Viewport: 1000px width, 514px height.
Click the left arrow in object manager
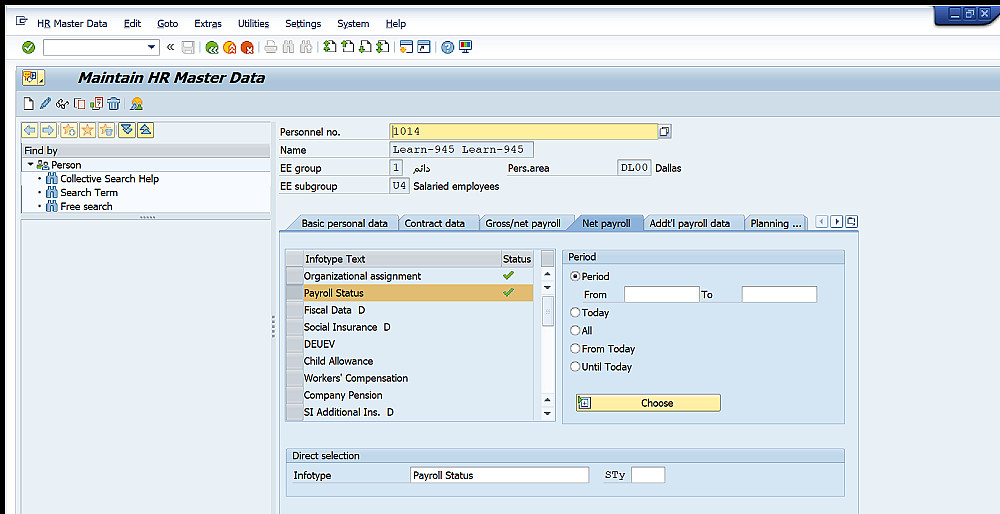29,130
